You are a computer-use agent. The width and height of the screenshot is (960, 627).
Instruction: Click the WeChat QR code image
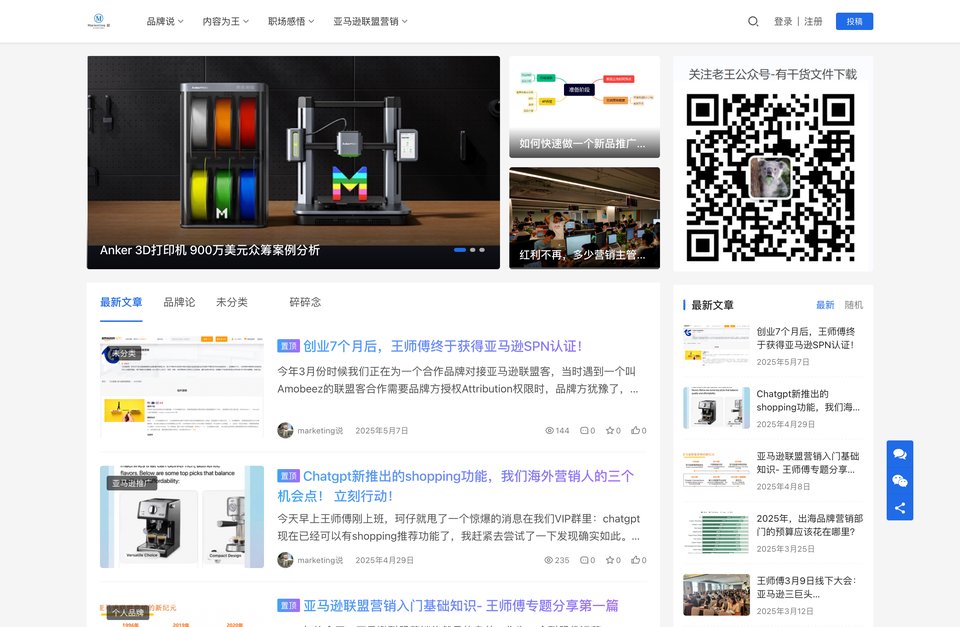point(770,178)
